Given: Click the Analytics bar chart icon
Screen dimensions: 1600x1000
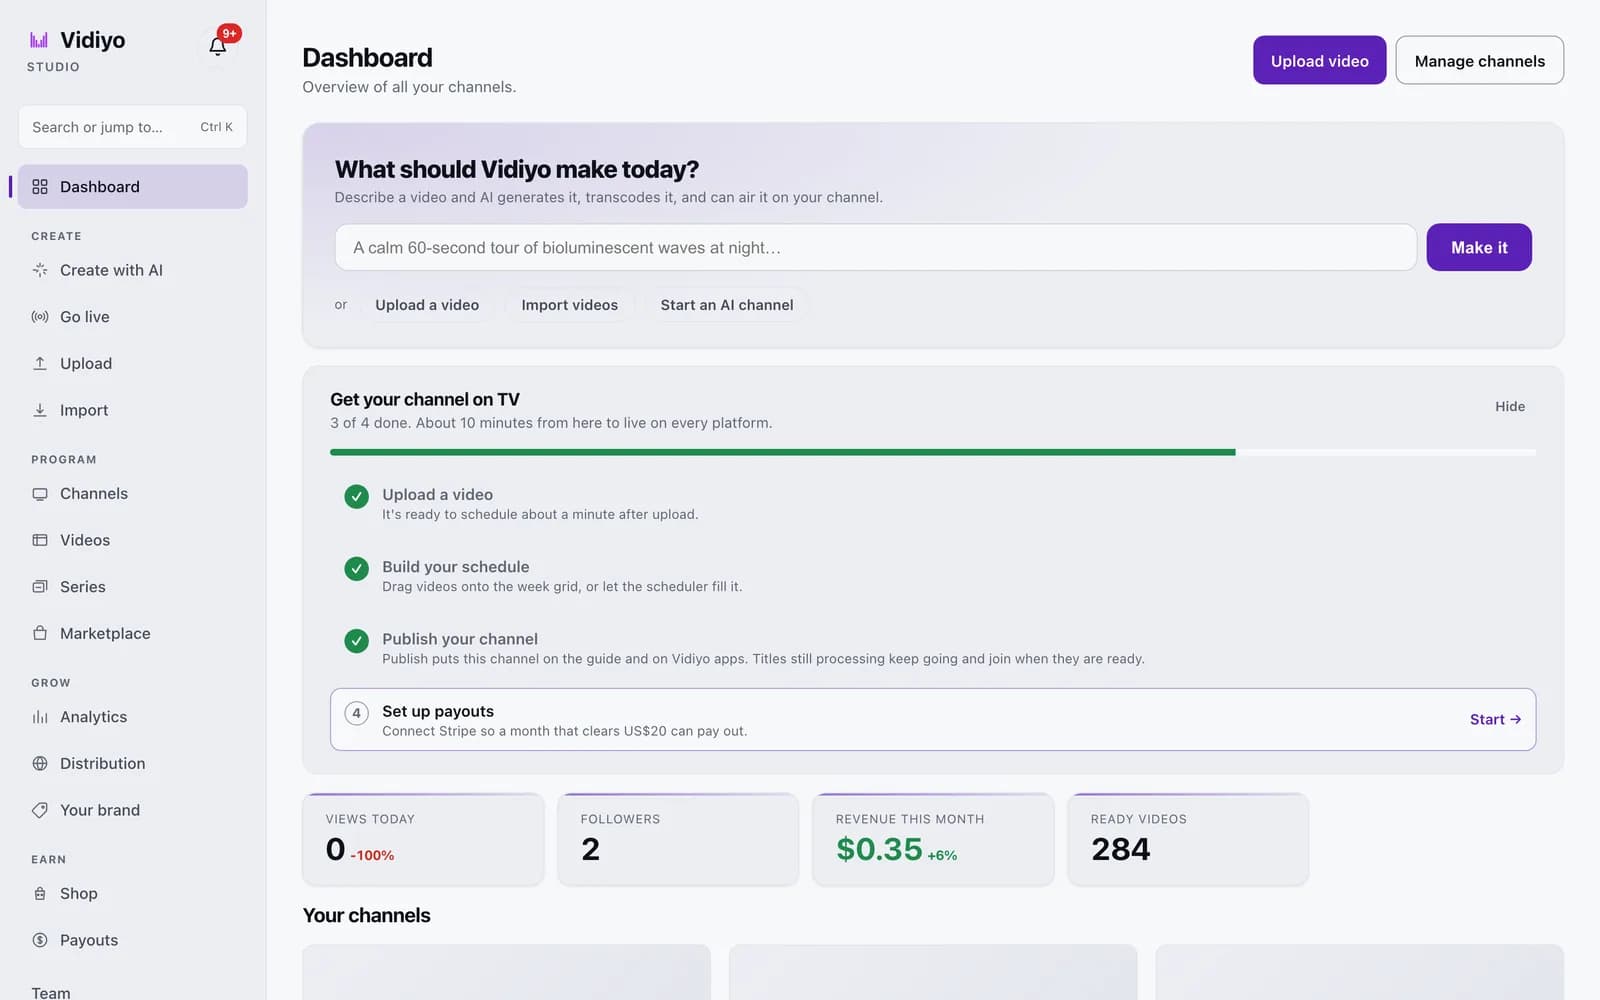Looking at the screenshot, I should tap(40, 717).
